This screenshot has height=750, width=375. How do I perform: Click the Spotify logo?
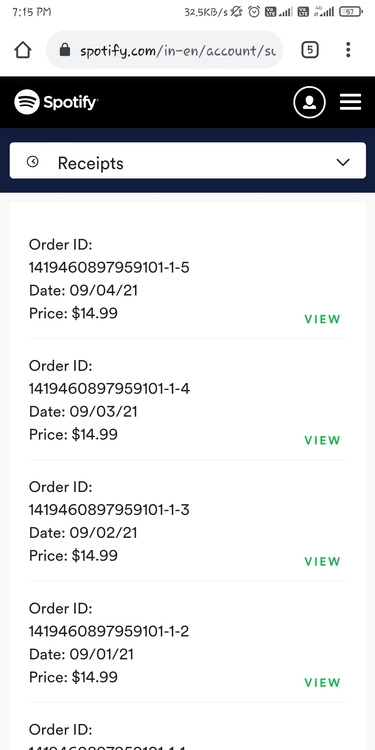pyautogui.click(x=56, y=102)
